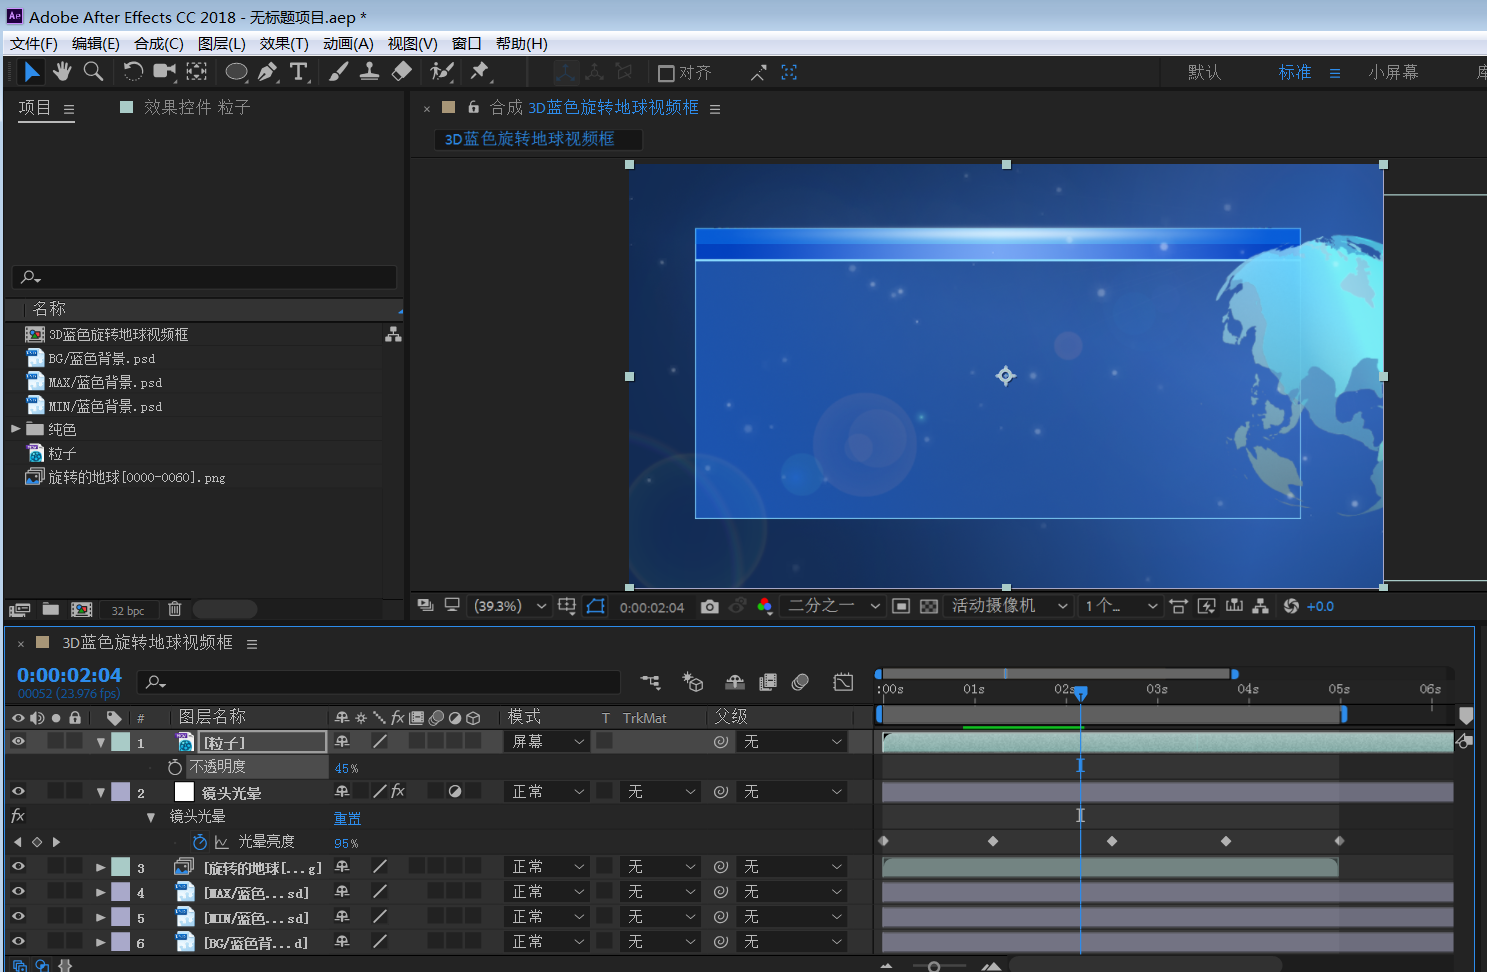Hide the 镜头光晕 layer eye toggle
The height and width of the screenshot is (972, 1487).
click(x=18, y=791)
